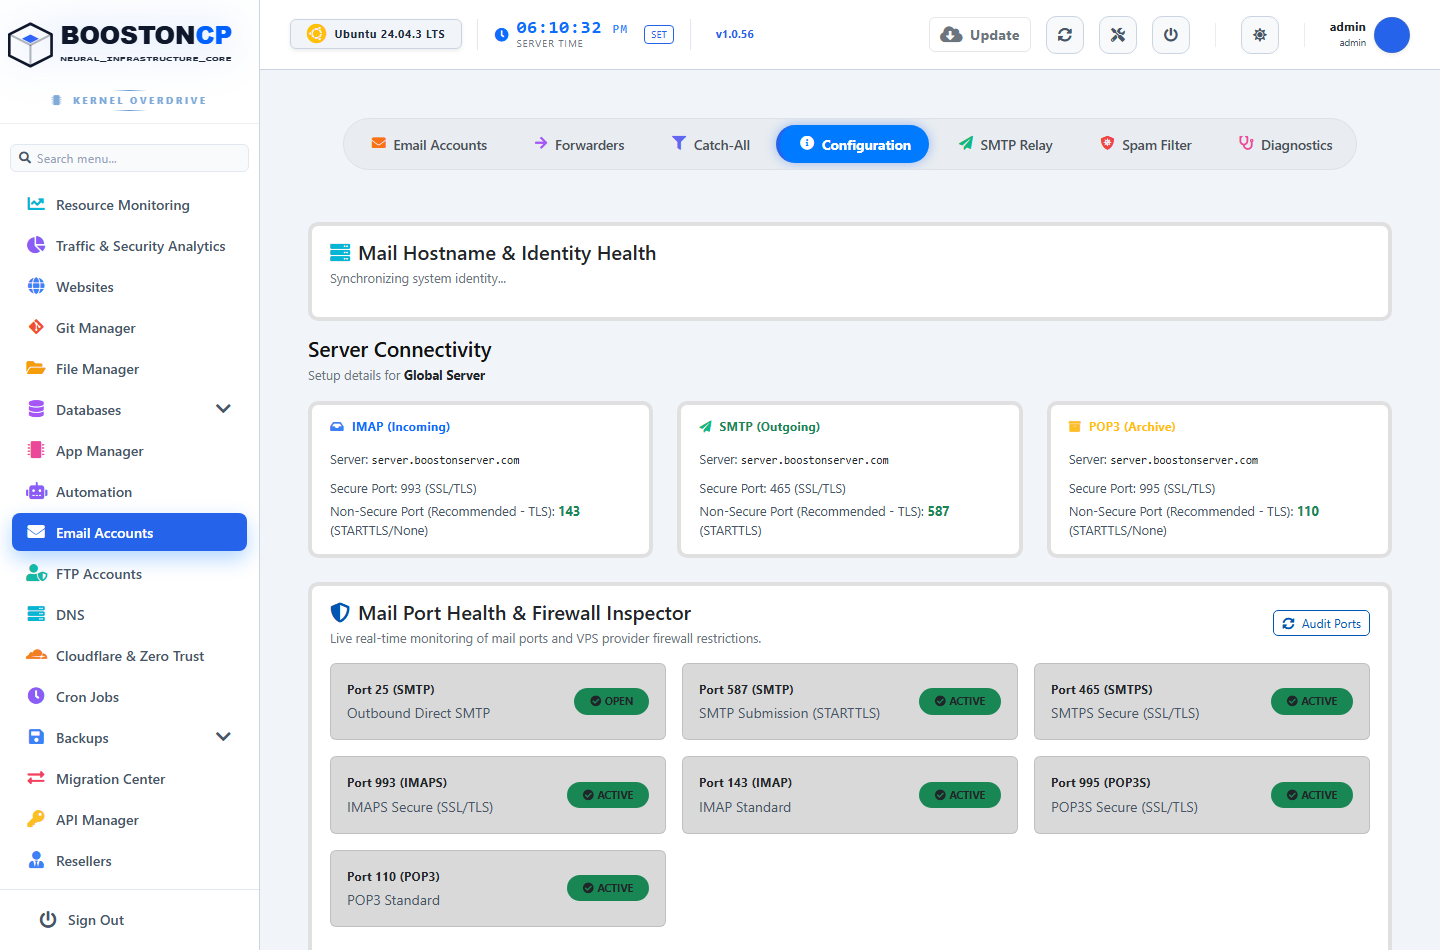Click the Ubuntu 24.04.3 LTS badge

pyautogui.click(x=376, y=34)
